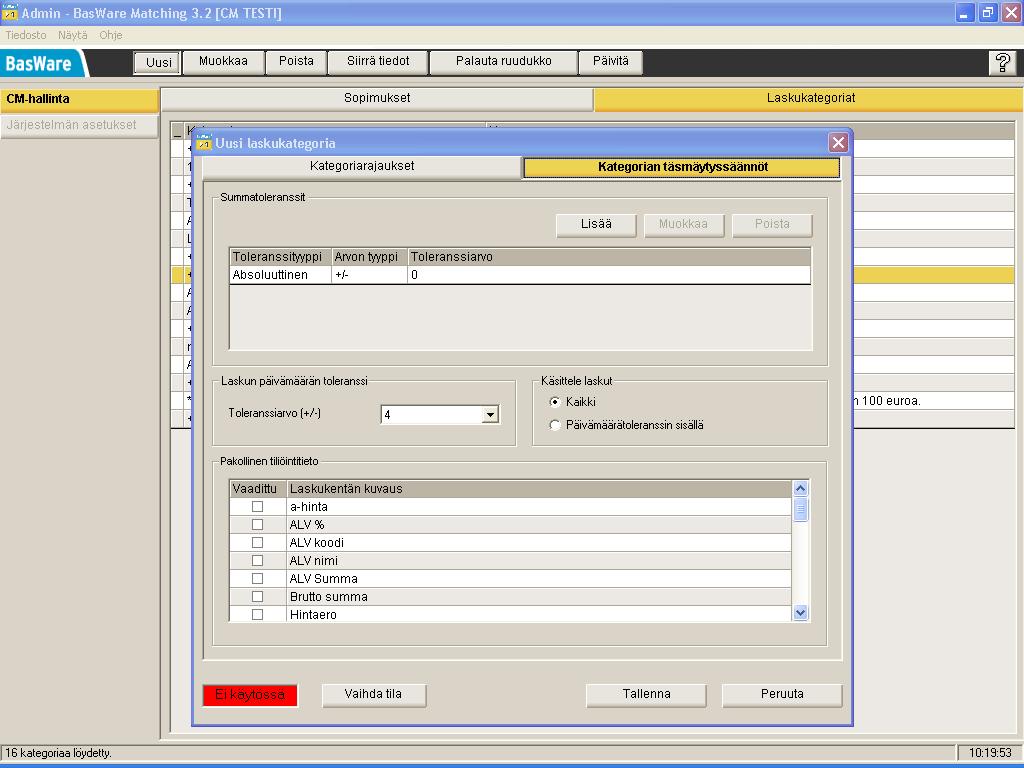This screenshot has width=1024, height=768.
Task: Select the Kategorian täsmäytyssäännöt tab
Action: point(682,167)
